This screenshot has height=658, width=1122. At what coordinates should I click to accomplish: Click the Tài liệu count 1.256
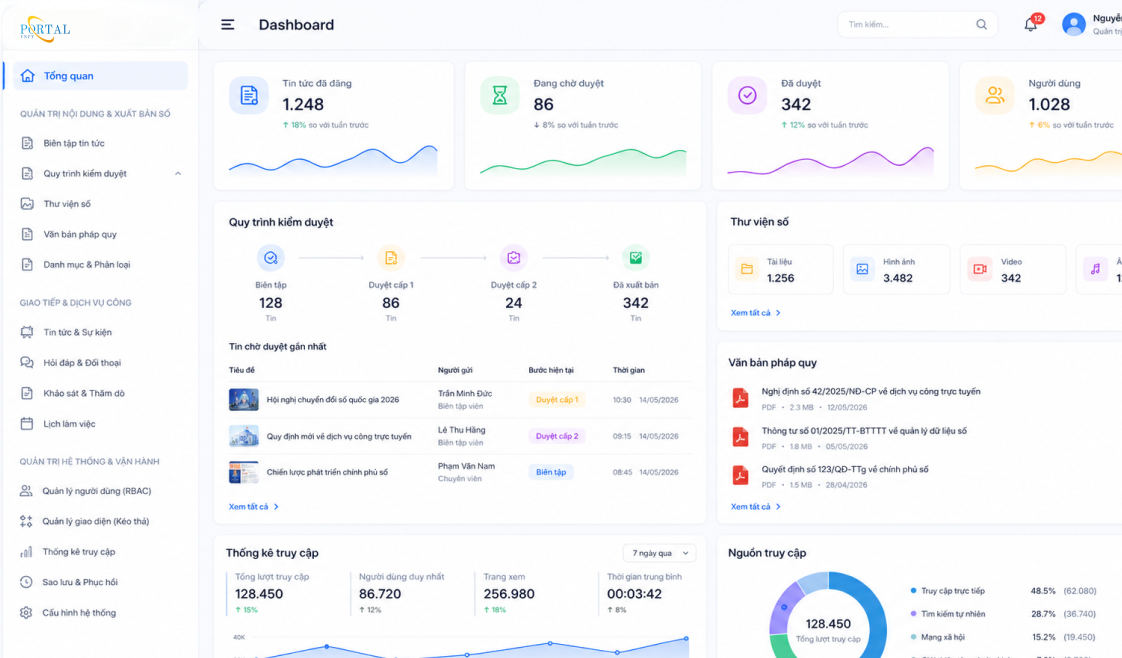(x=781, y=278)
